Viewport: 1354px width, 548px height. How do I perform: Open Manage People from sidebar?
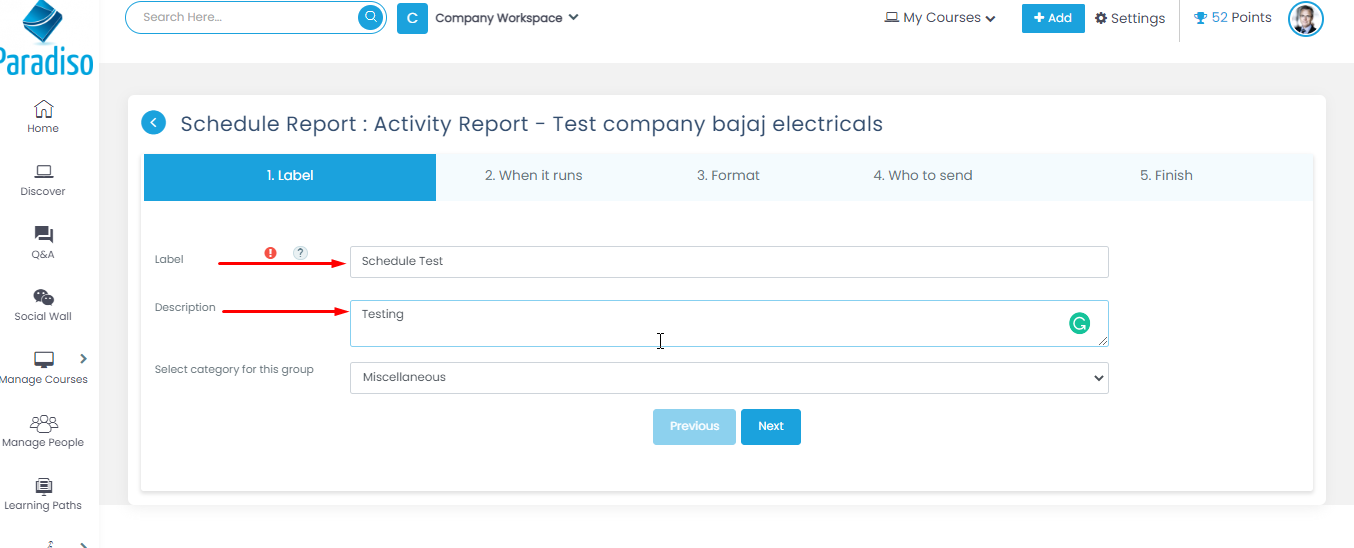pos(43,424)
